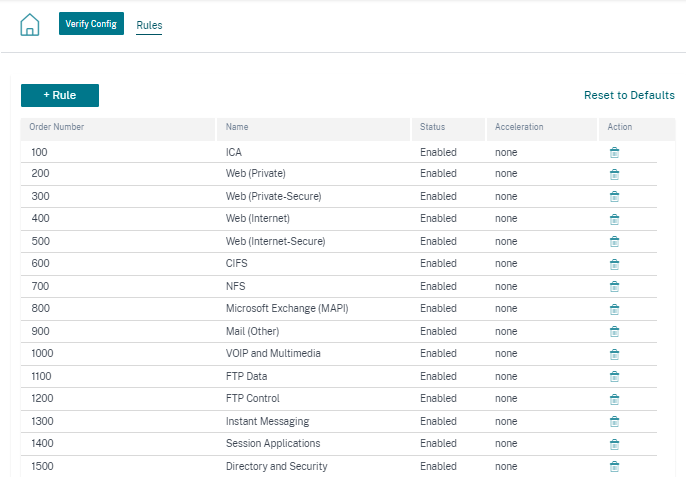
Task: Open the Instant Messaging rule name
Action: 267,421
